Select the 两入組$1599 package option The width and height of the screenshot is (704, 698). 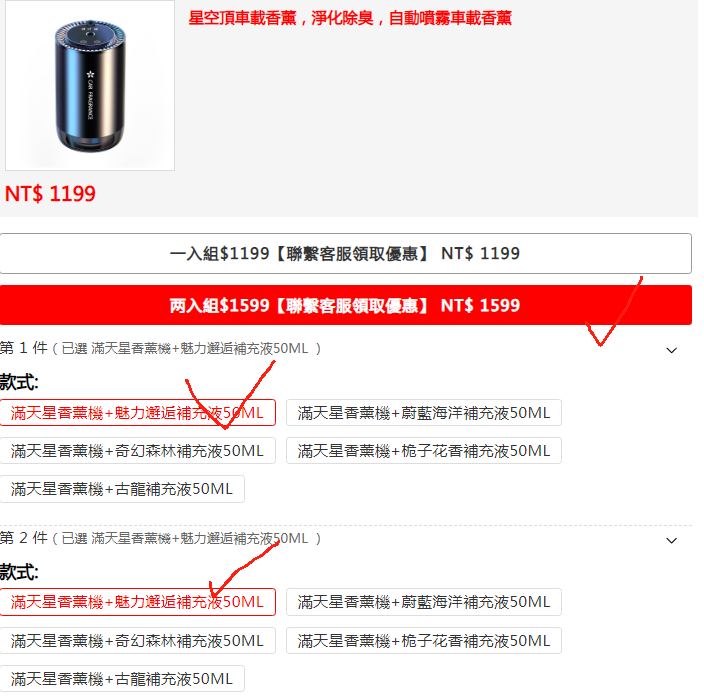[x=346, y=305]
